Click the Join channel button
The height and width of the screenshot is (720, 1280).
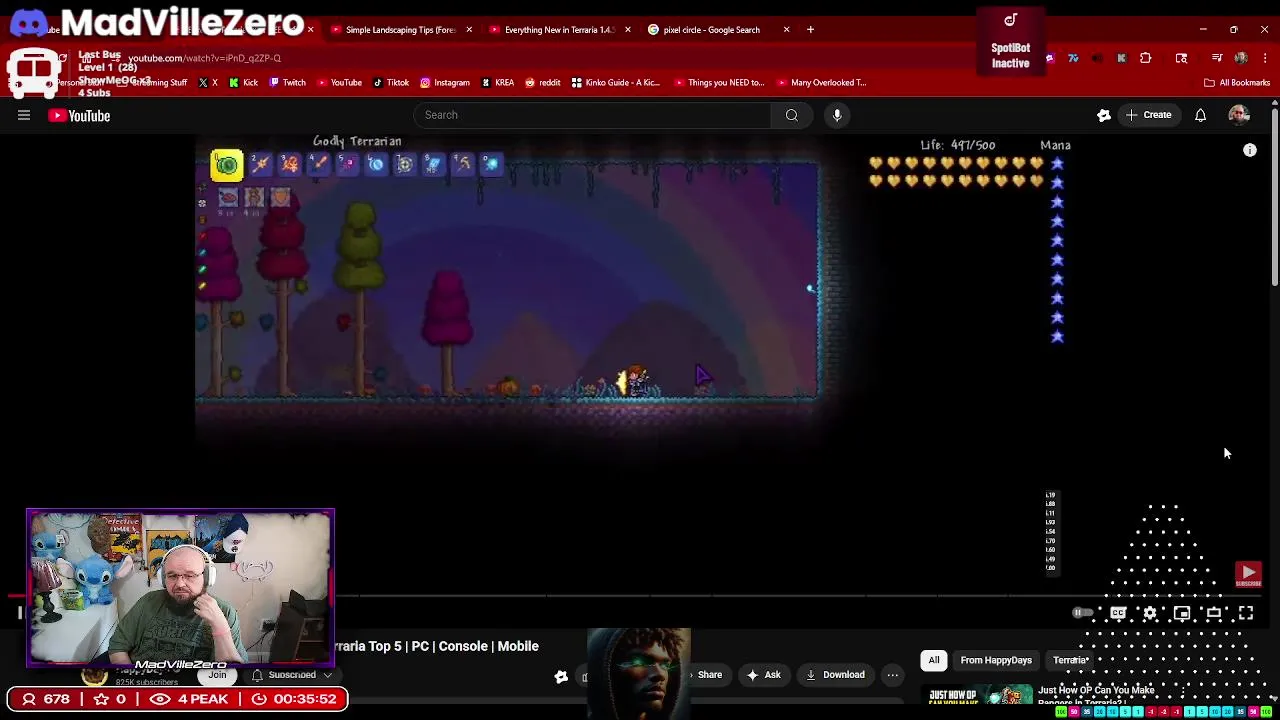[217, 676]
